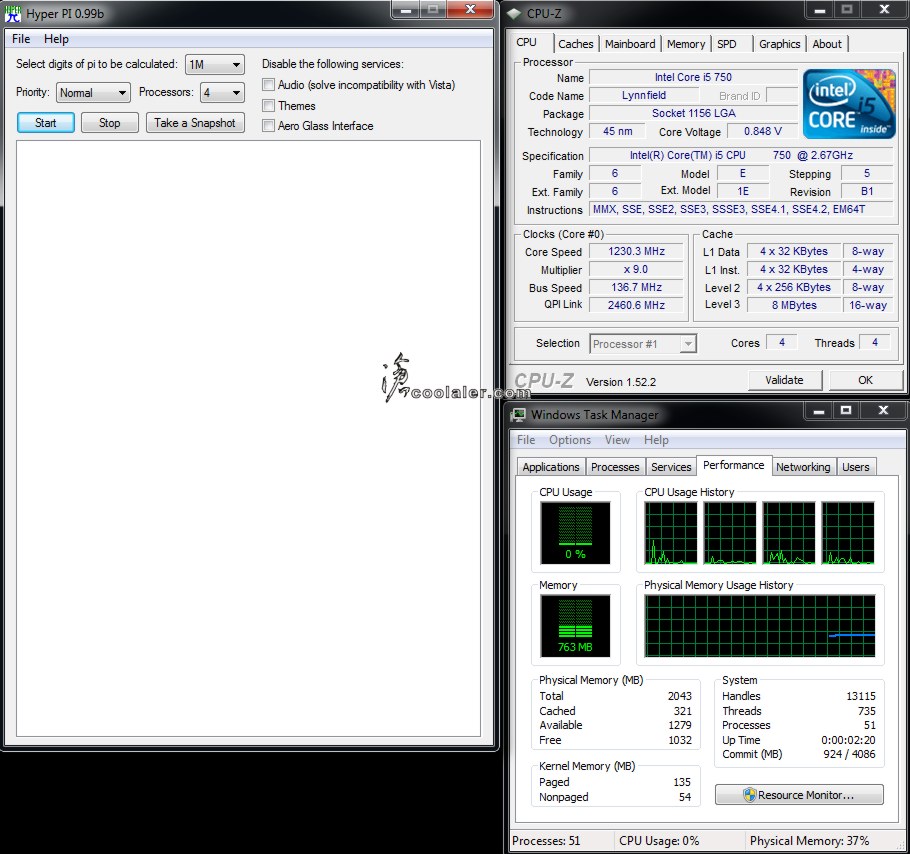910x854 pixels.
Task: Click the Multiplier value x 9.0
Action: [636, 269]
